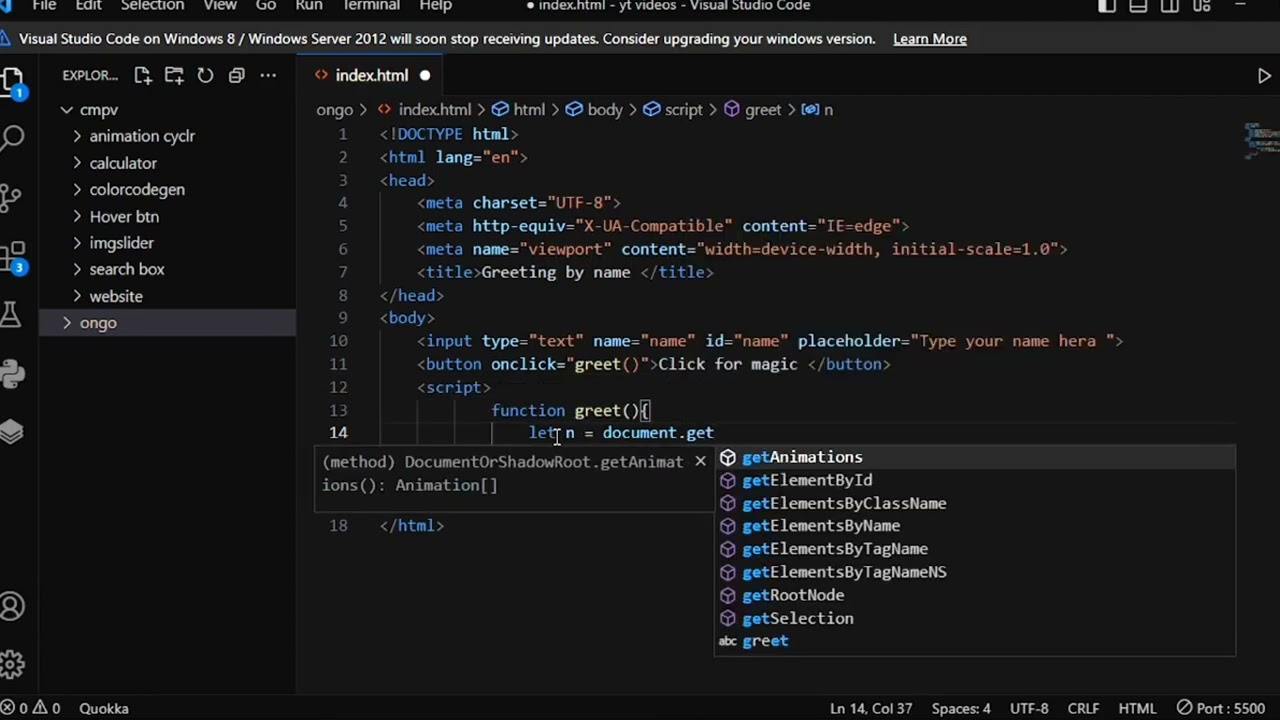Select getAnimations suggestion
This screenshot has height=720, width=1280.
point(975,457)
